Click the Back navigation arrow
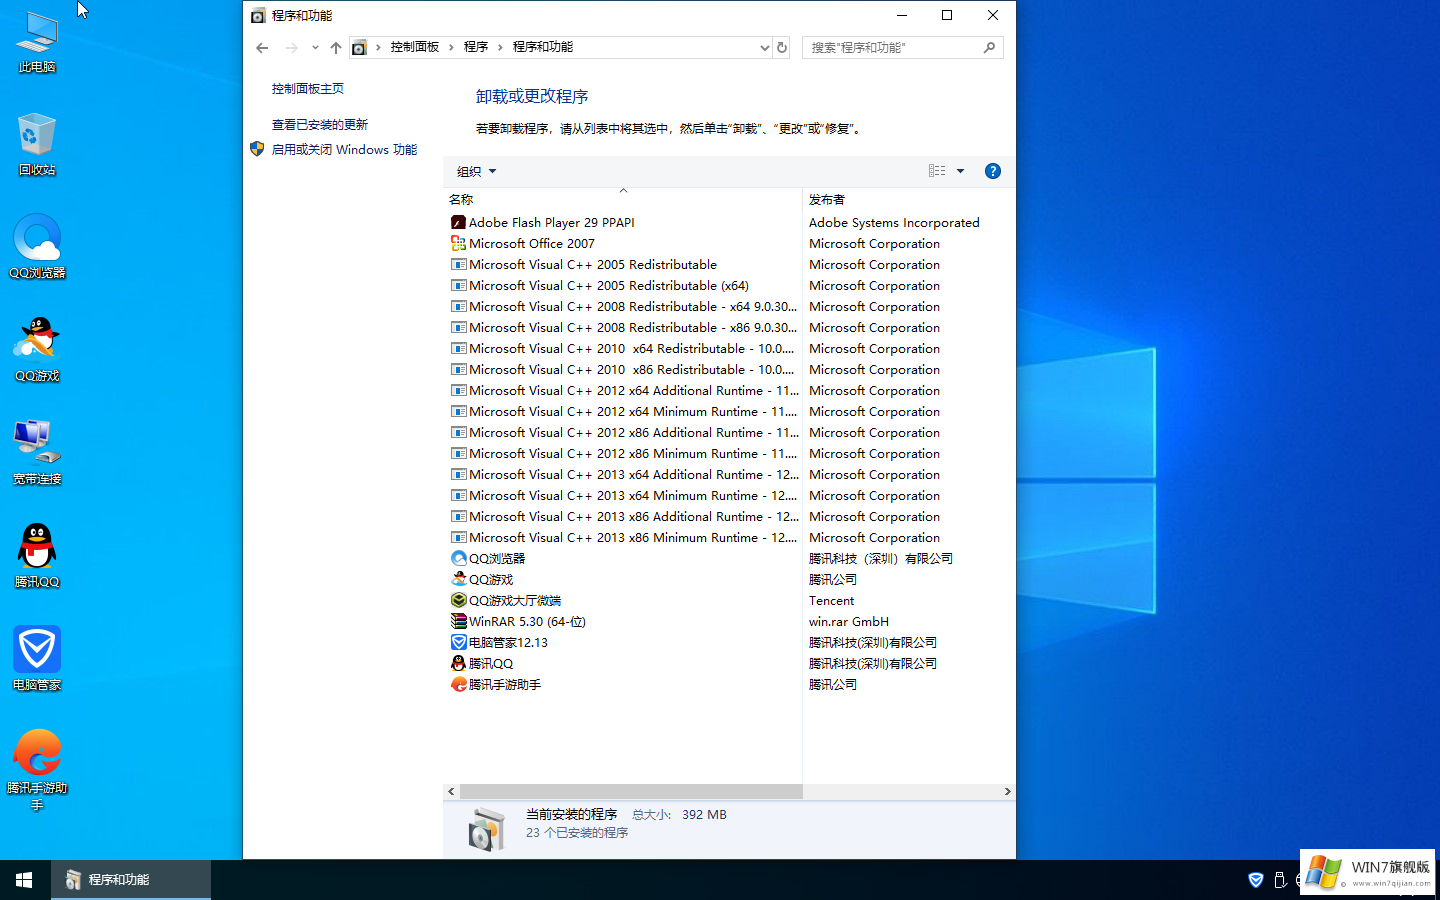1440x900 pixels. tap(262, 47)
